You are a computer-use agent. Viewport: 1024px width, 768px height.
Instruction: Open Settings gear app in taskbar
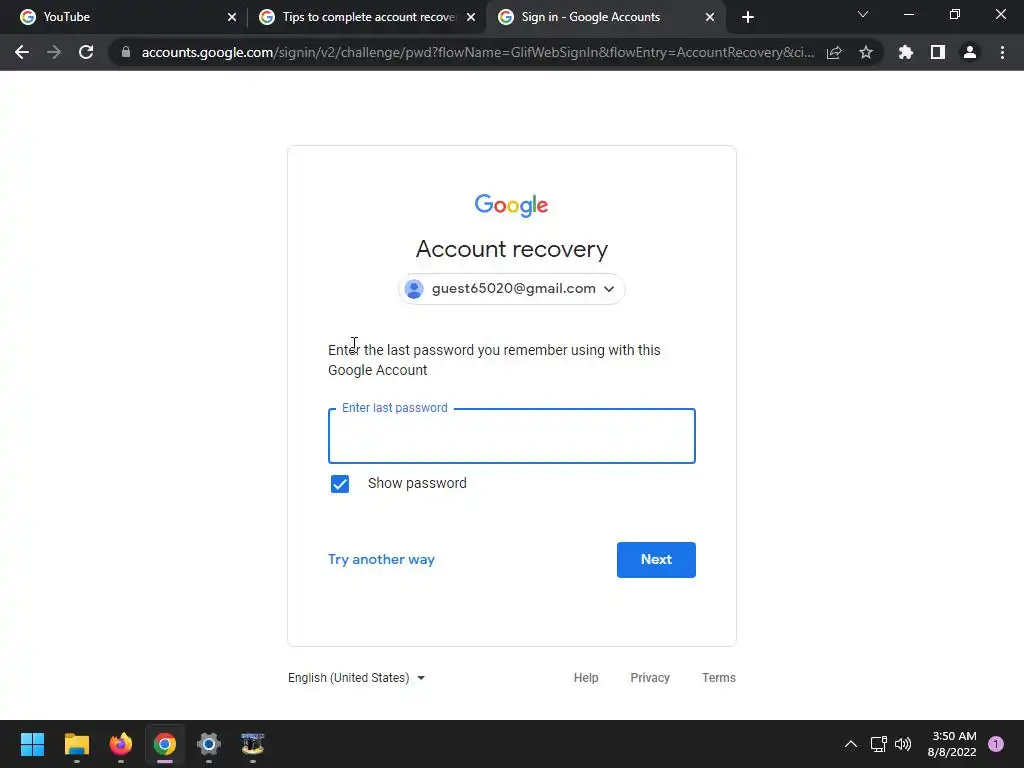coord(208,744)
